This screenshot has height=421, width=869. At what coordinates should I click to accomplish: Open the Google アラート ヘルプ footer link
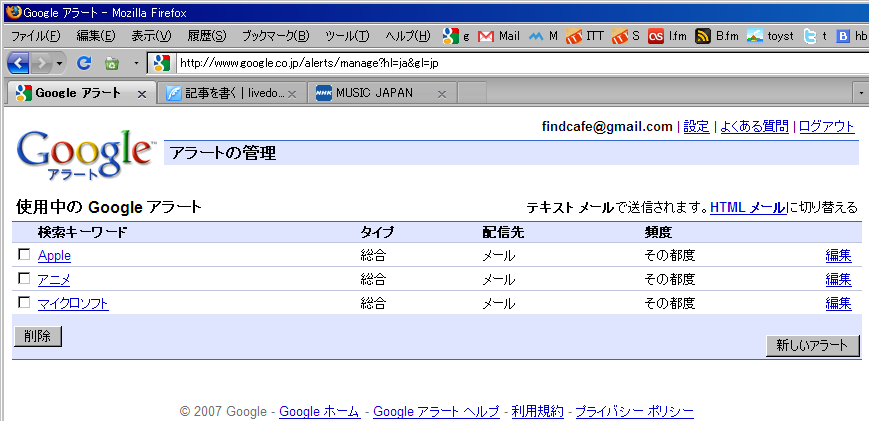click(436, 412)
